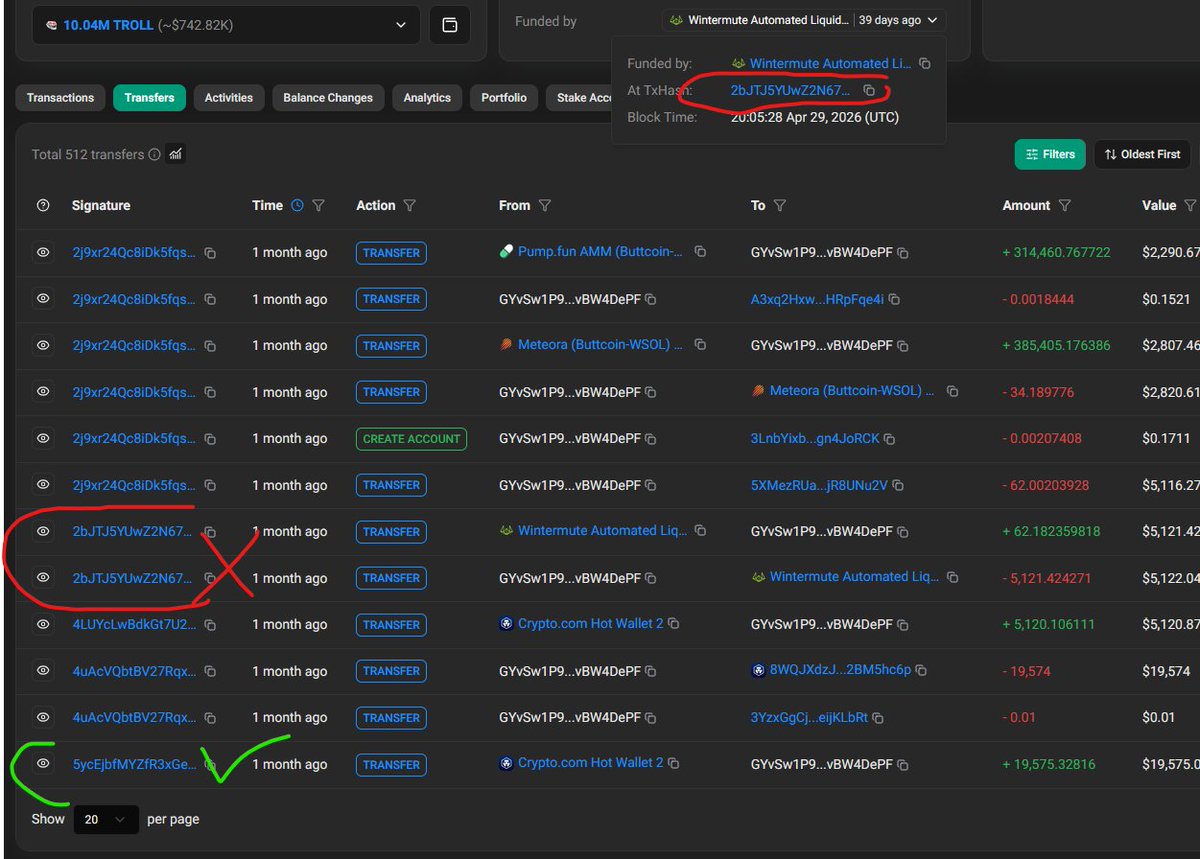This screenshot has width=1200, height=859.
Task: Copy Meteora From address on +385,405.176386 row
Action: coord(700,345)
